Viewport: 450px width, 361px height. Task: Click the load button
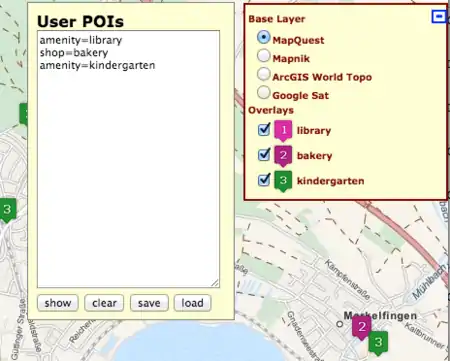192,303
